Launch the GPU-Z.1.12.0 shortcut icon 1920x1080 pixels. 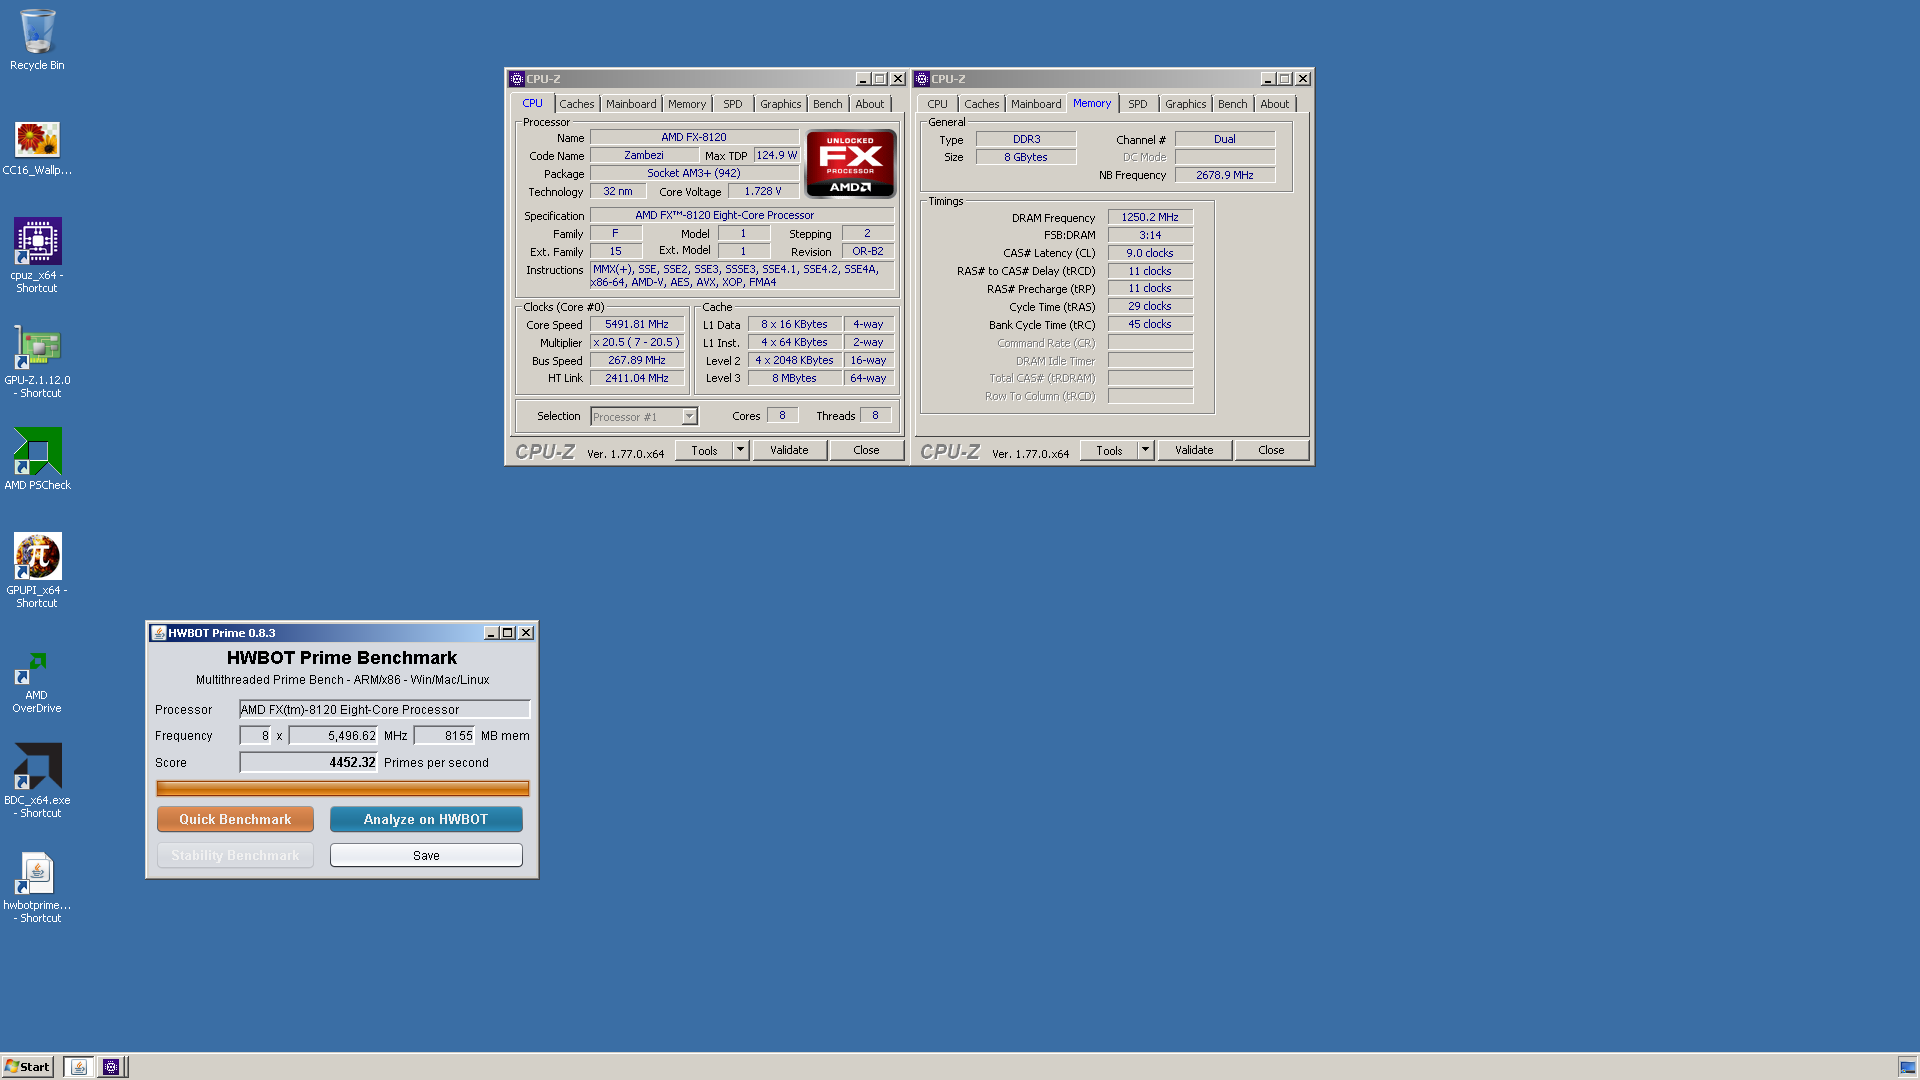coord(37,347)
